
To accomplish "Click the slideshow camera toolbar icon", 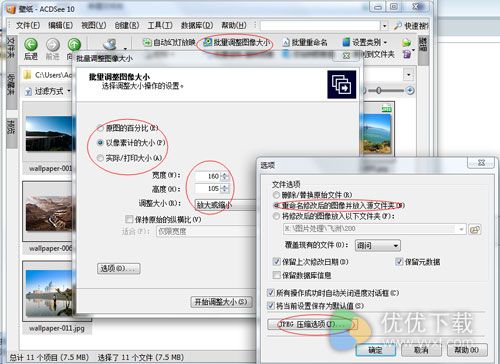I will pos(110,44).
